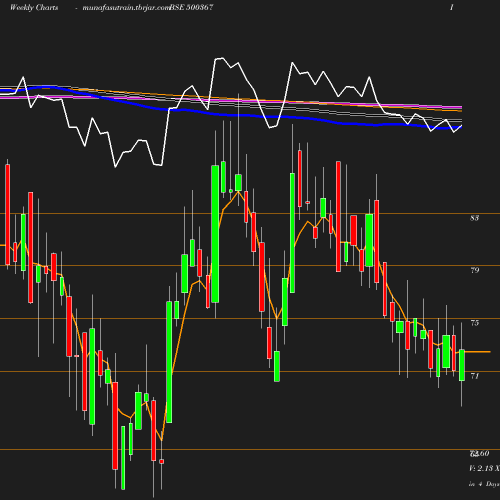This screenshot has width=500, height=500.
Task: Click the overlapping price label ending '.60'
Action: click(479, 453)
